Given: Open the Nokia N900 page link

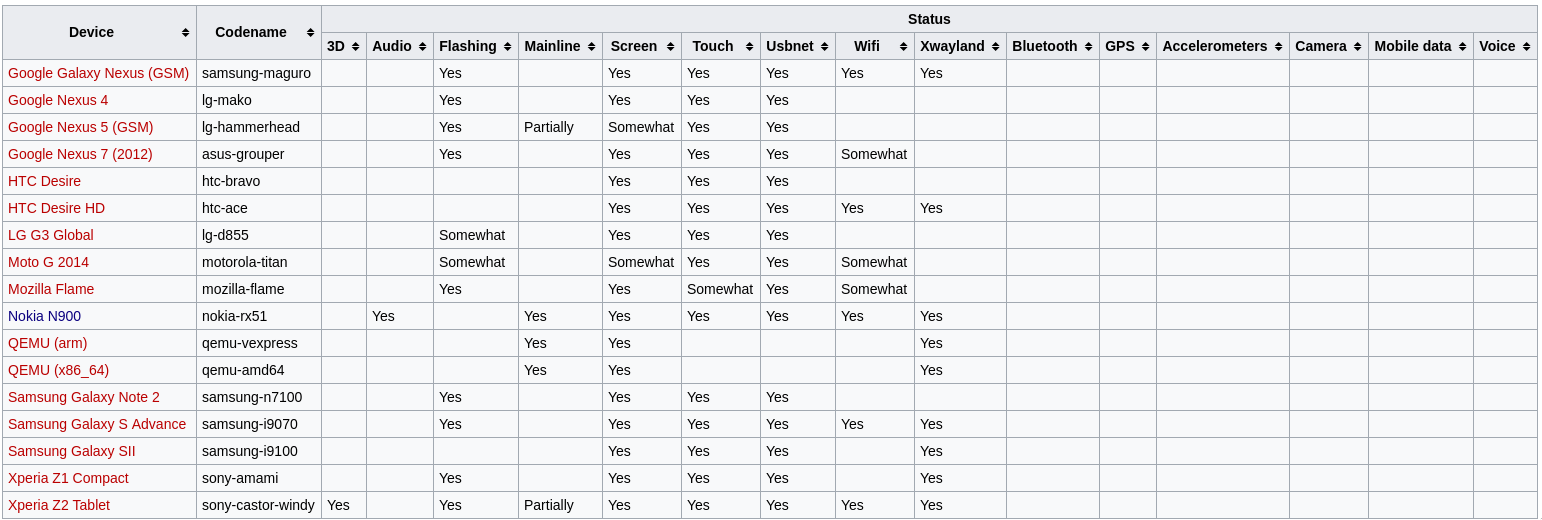Looking at the screenshot, I should click(44, 316).
